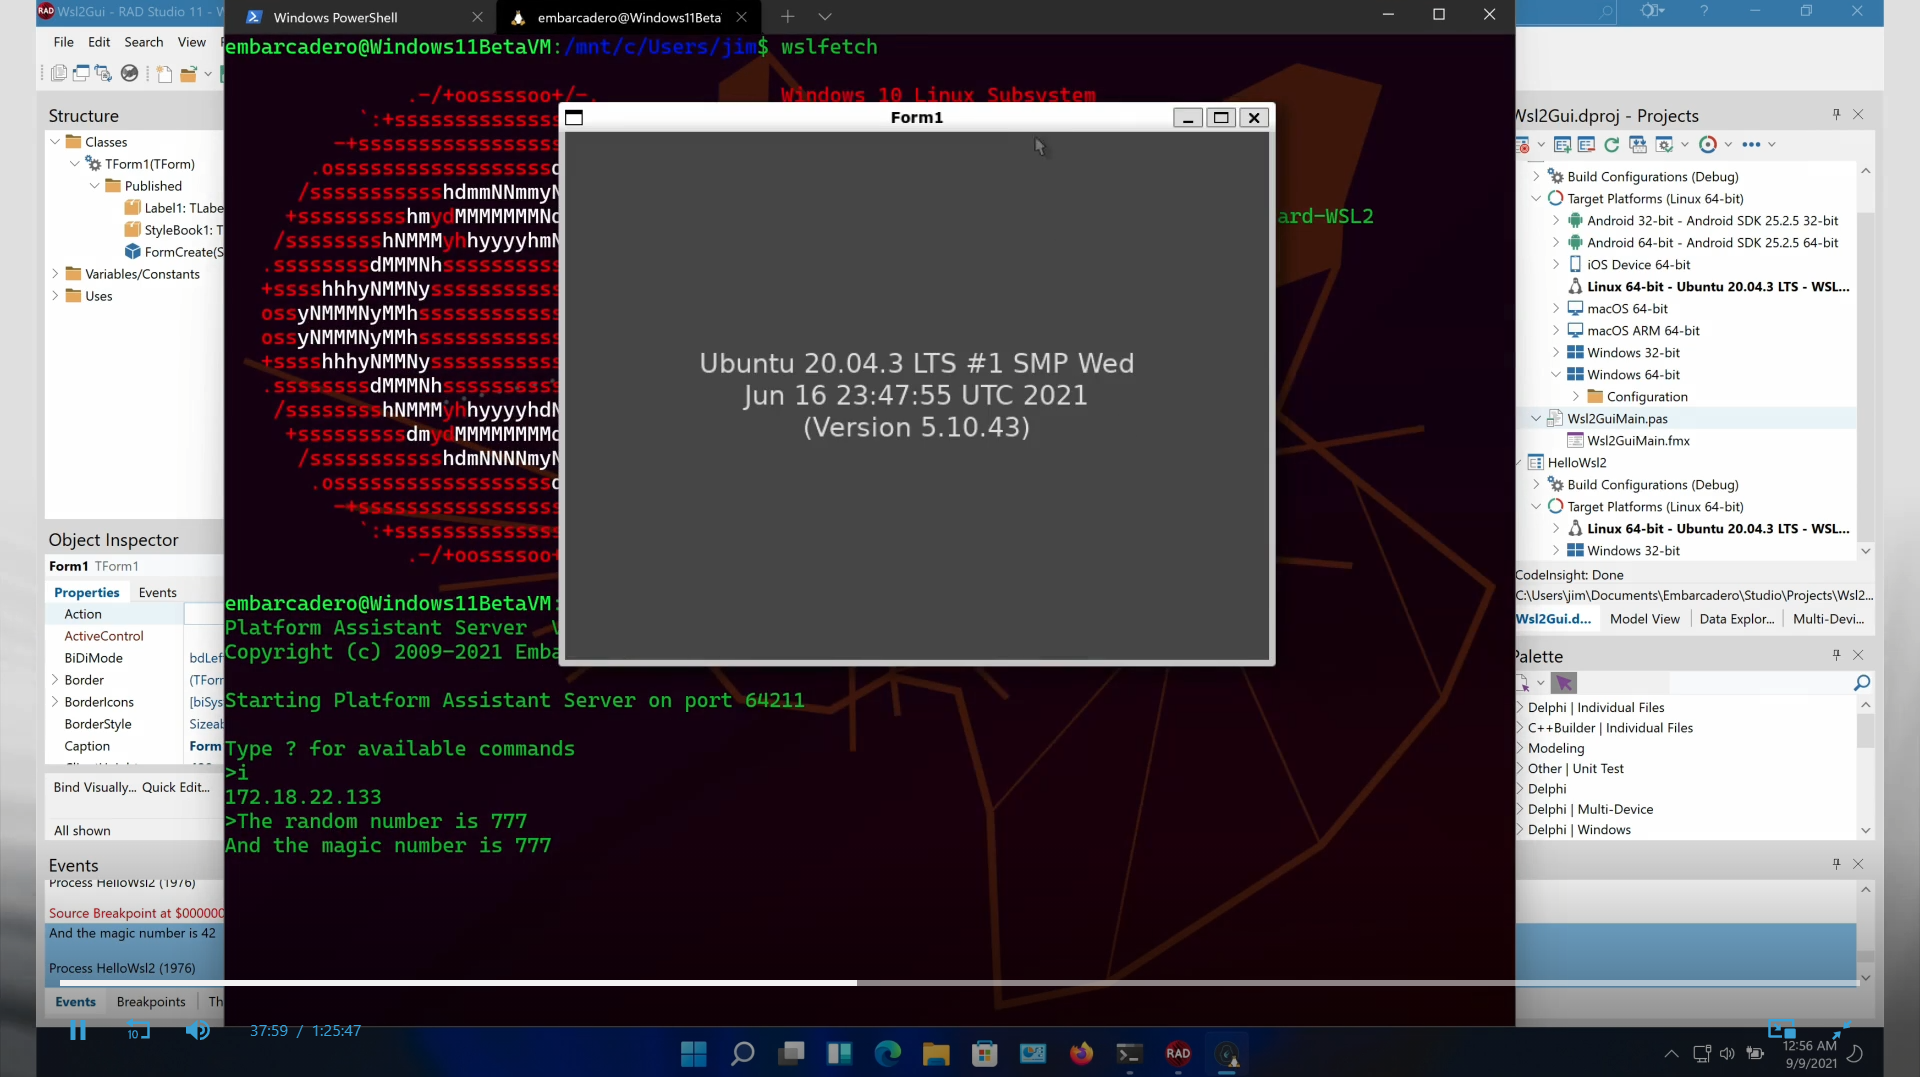Switch to Breakpoints tab at bottom

[151, 1002]
